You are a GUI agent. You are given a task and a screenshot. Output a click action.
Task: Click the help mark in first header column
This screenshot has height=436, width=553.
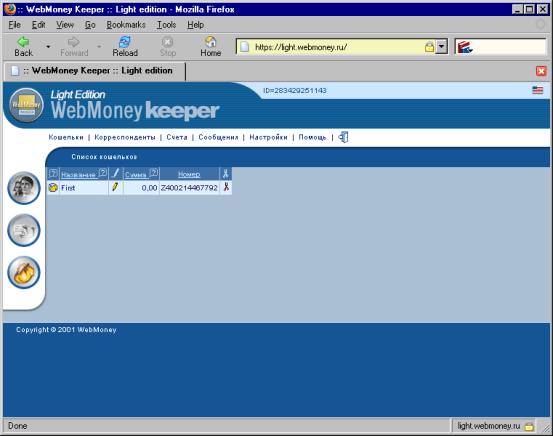point(53,173)
